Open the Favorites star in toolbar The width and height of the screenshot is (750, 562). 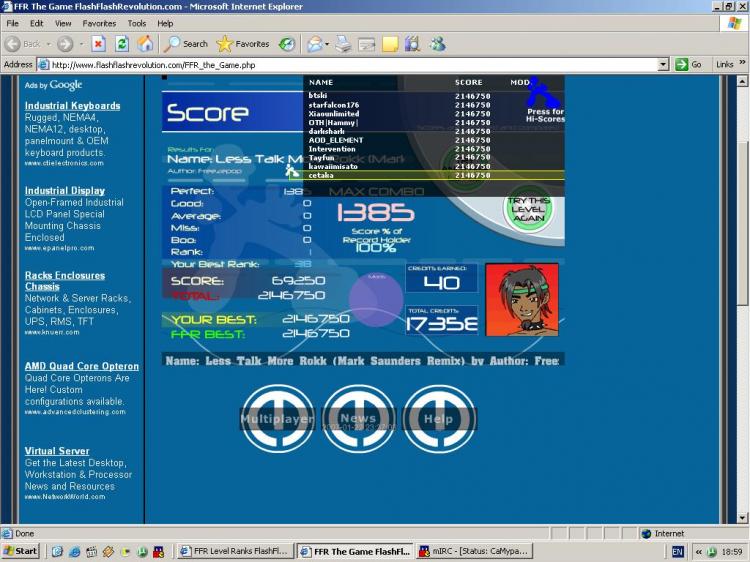coord(243,44)
